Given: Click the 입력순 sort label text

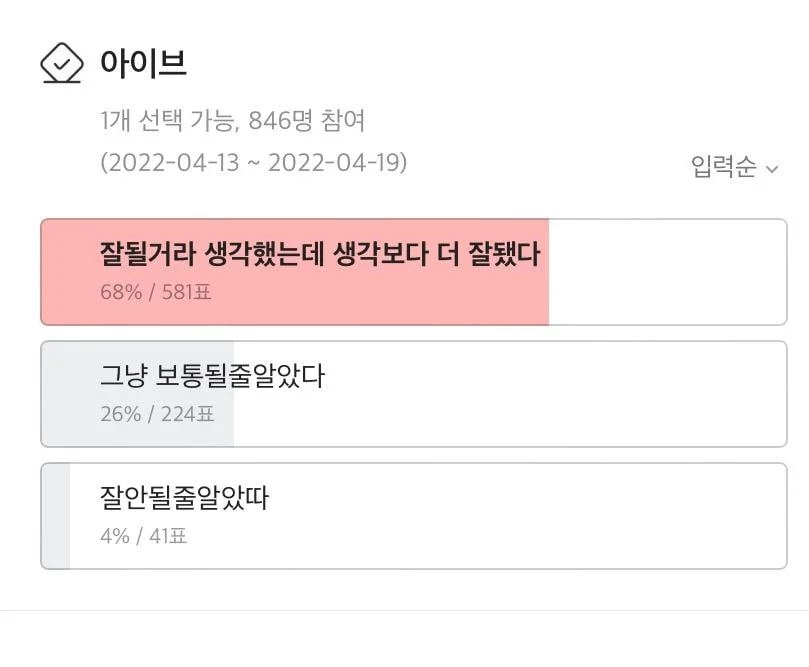Looking at the screenshot, I should tap(723, 167).
